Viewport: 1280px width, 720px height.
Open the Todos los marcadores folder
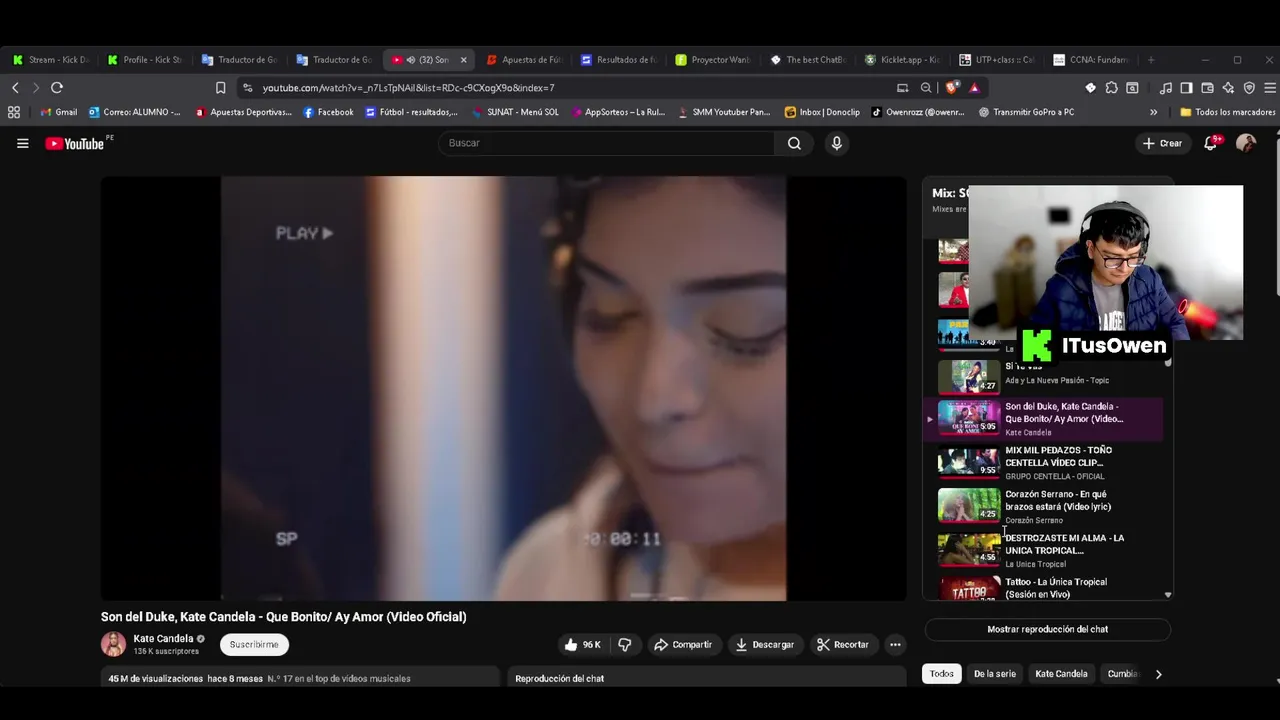pos(1227,112)
